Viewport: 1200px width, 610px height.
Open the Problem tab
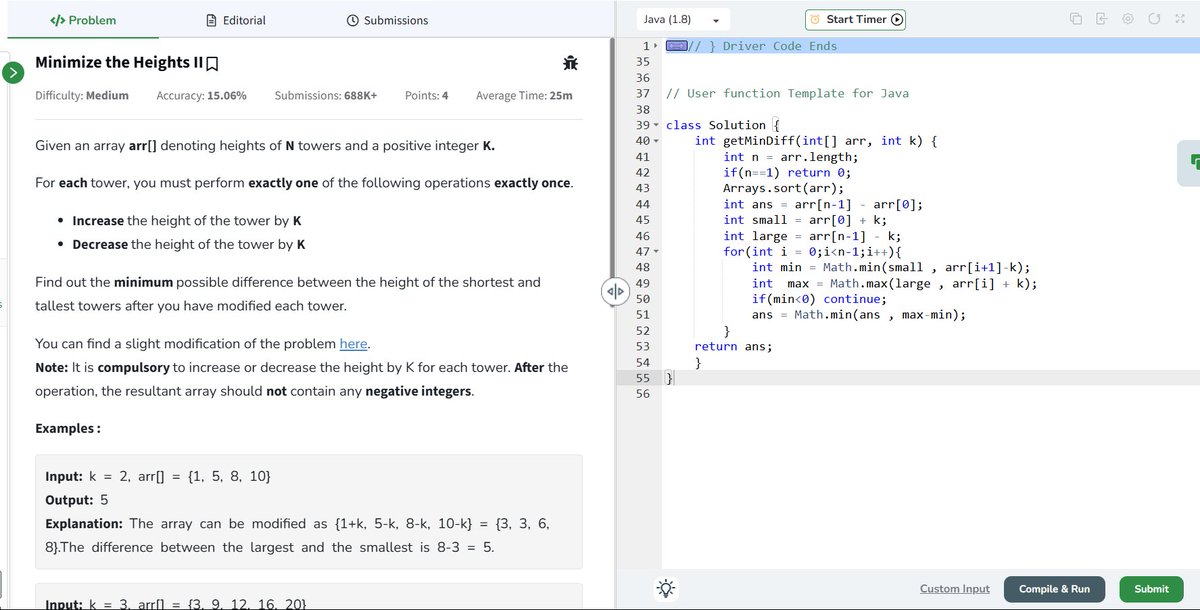pyautogui.click(x=83, y=20)
